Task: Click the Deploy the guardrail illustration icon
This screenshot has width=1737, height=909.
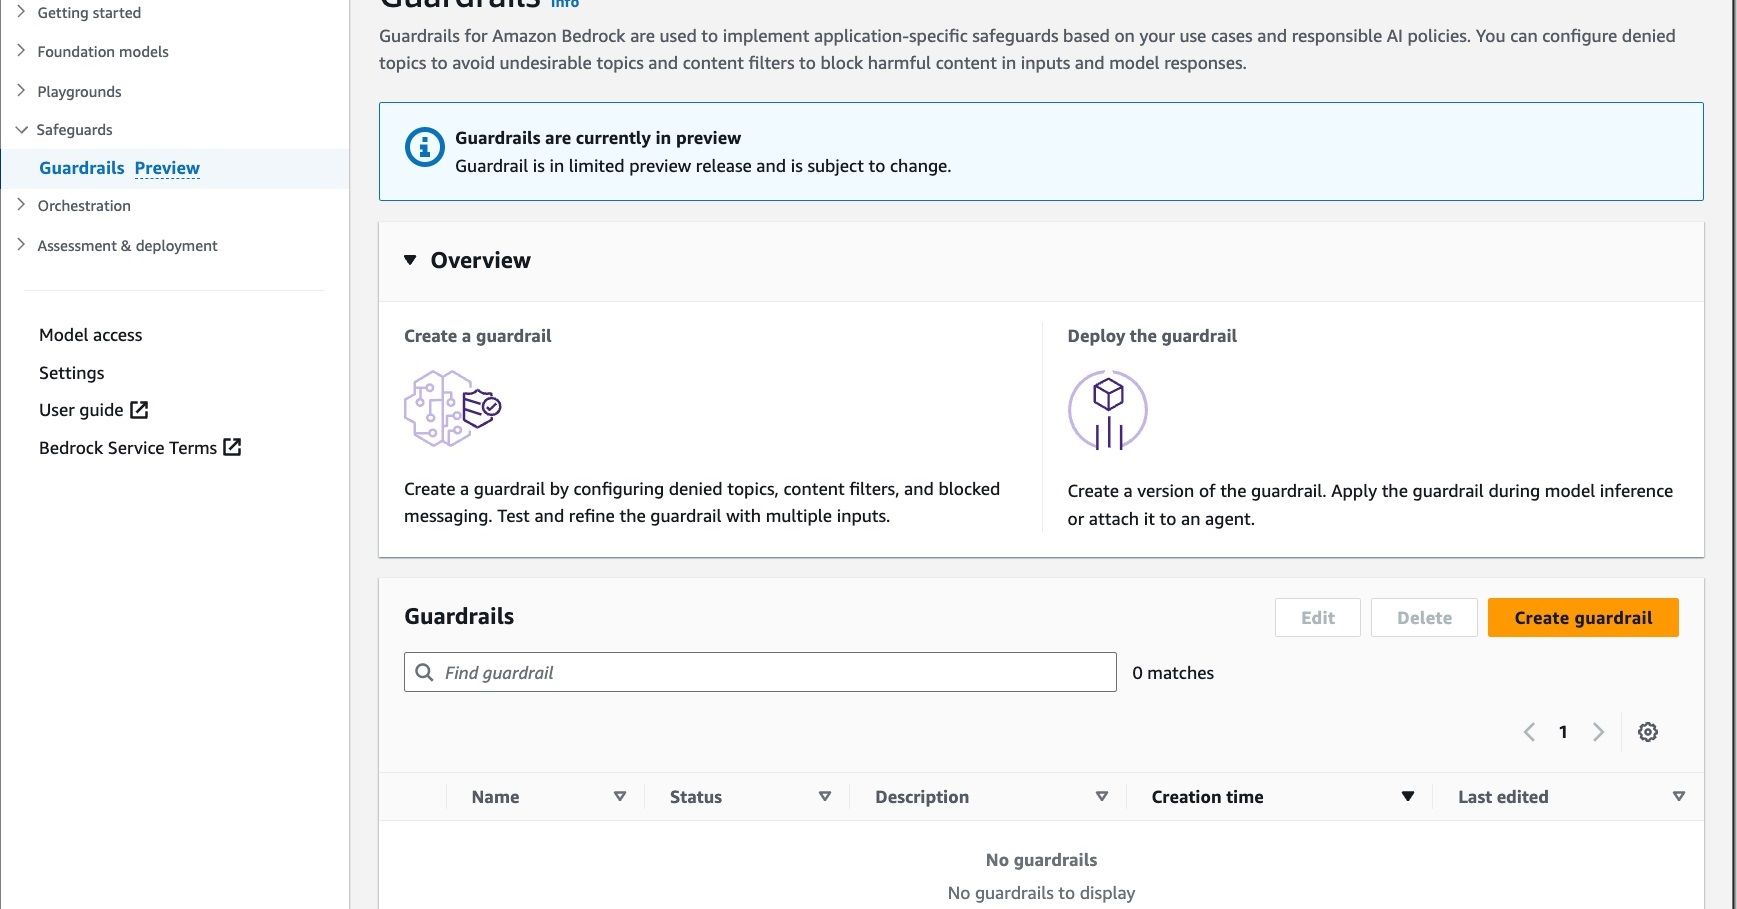Action: click(x=1107, y=410)
